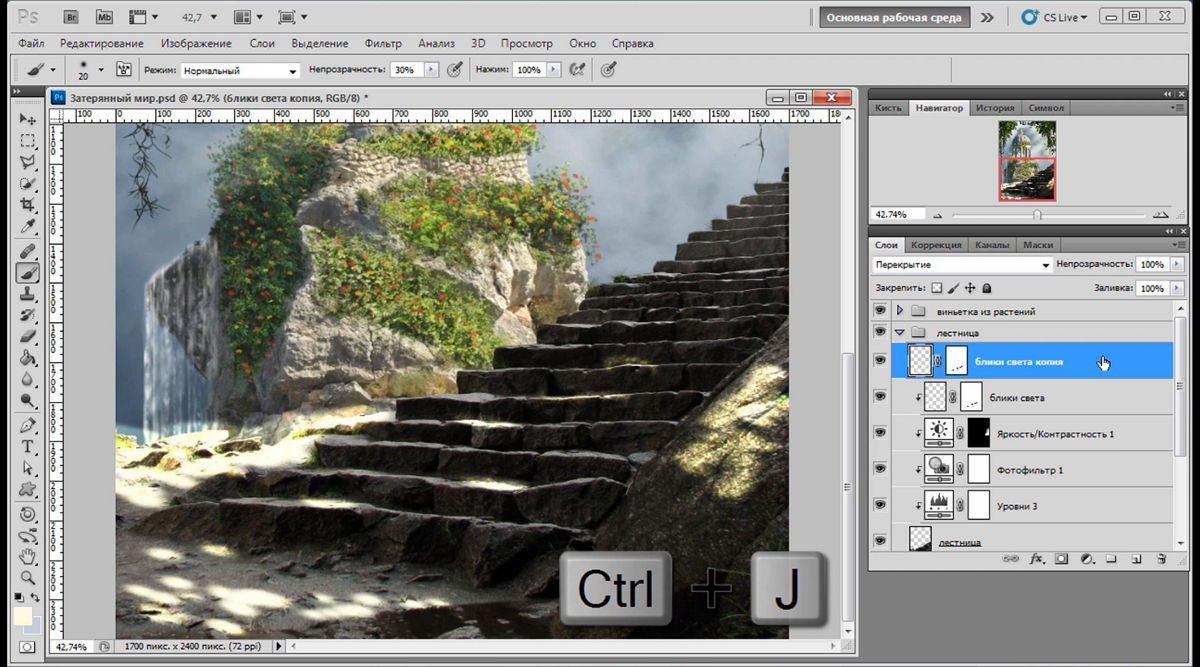Open the Файл menu
1200x667 pixels.
[x=31, y=44]
